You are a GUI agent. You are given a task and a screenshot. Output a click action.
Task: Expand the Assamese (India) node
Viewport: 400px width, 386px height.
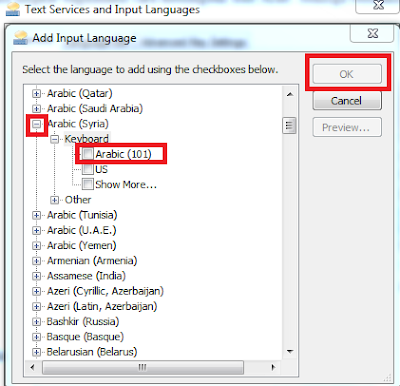[x=37, y=276]
